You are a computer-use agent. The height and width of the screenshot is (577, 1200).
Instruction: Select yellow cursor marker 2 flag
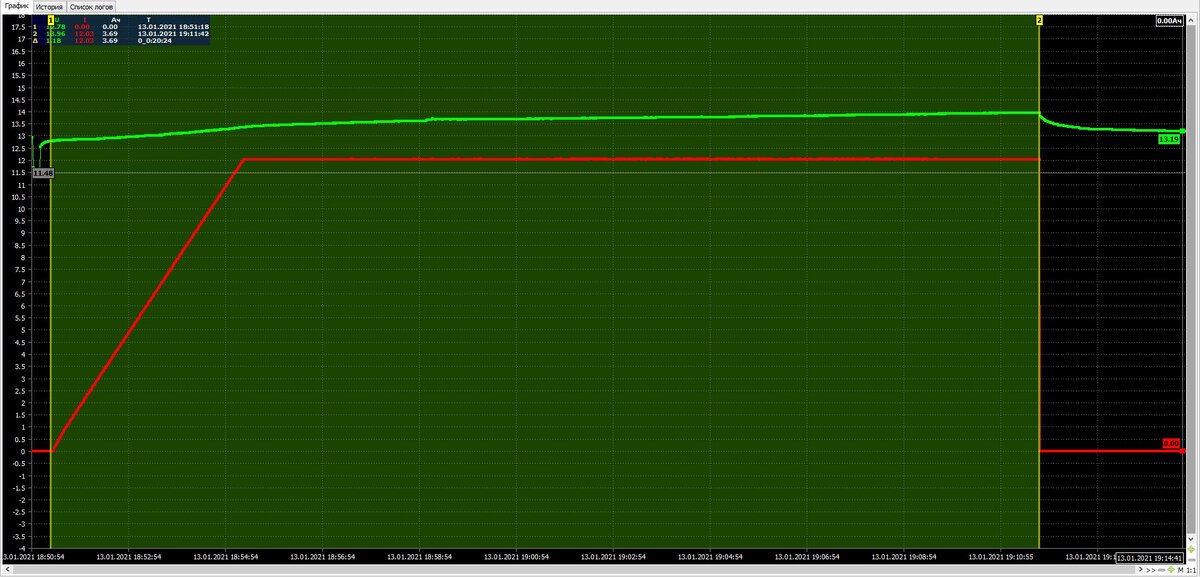[1040, 20]
